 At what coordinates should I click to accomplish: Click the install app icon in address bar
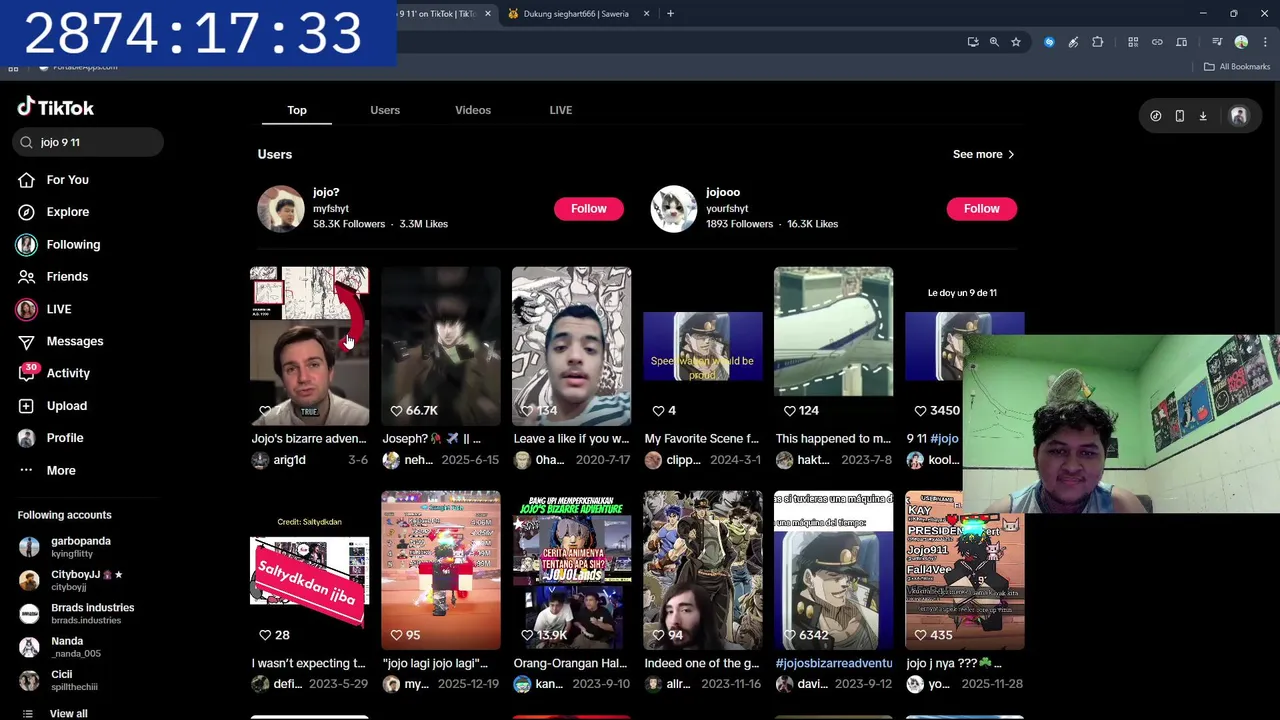point(972,42)
